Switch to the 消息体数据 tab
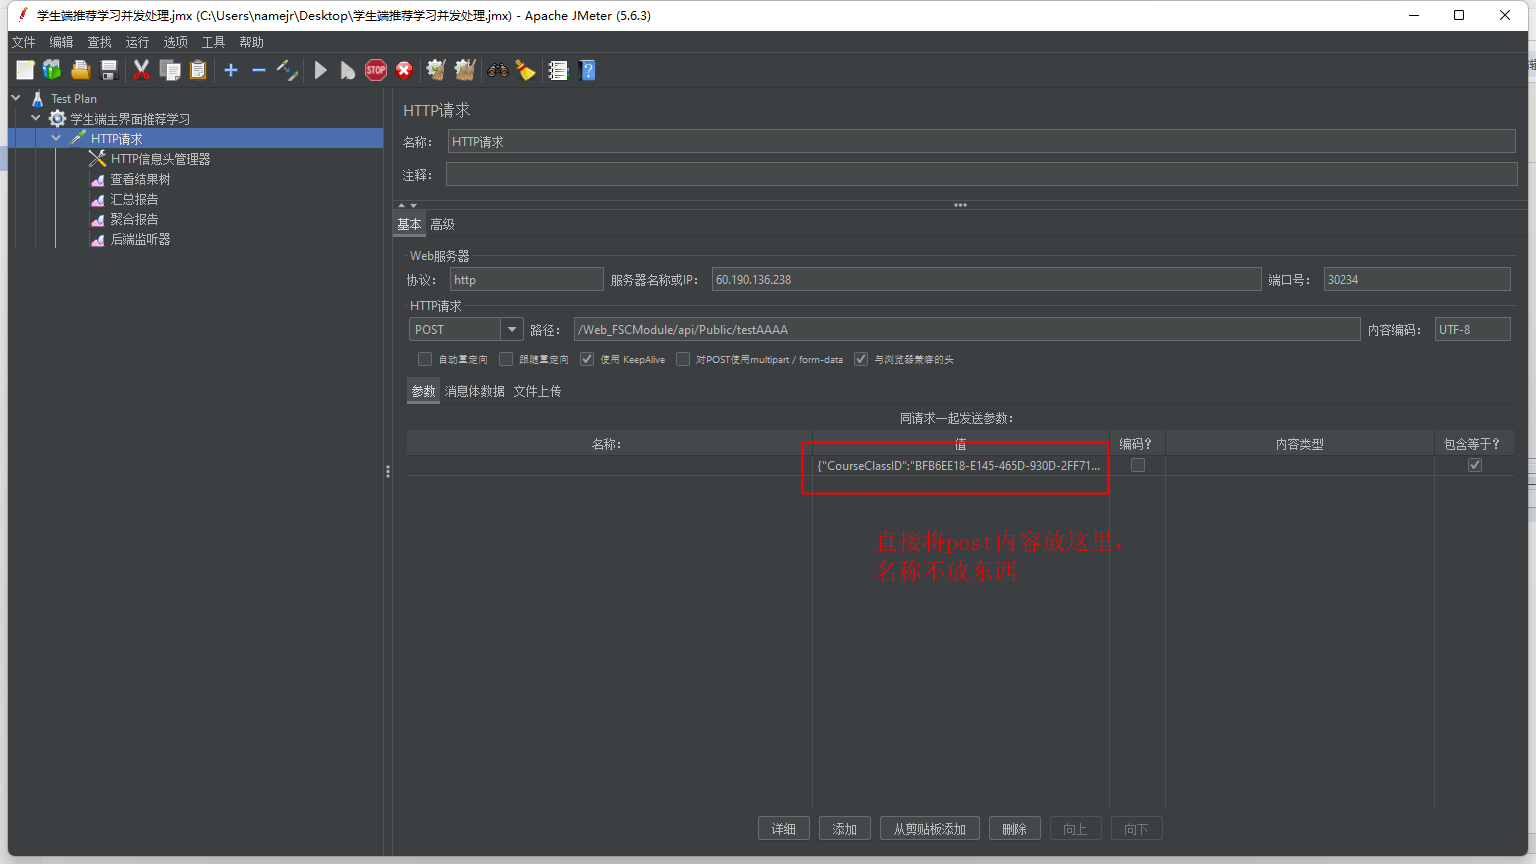This screenshot has height=864, width=1536. point(474,391)
